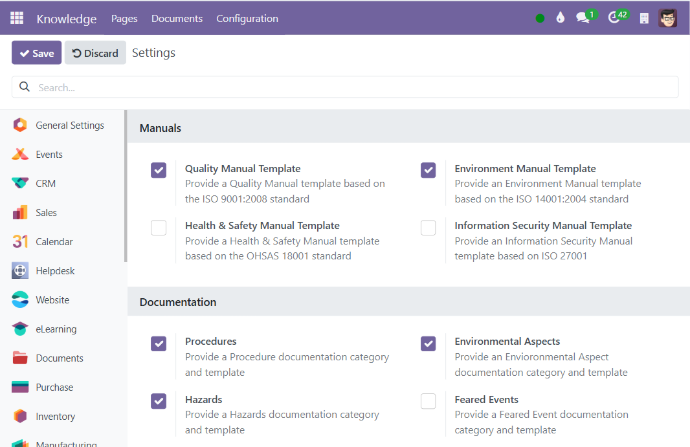The width and height of the screenshot is (690, 447).
Task: Click the user avatar in top bar
Action: click(x=668, y=18)
